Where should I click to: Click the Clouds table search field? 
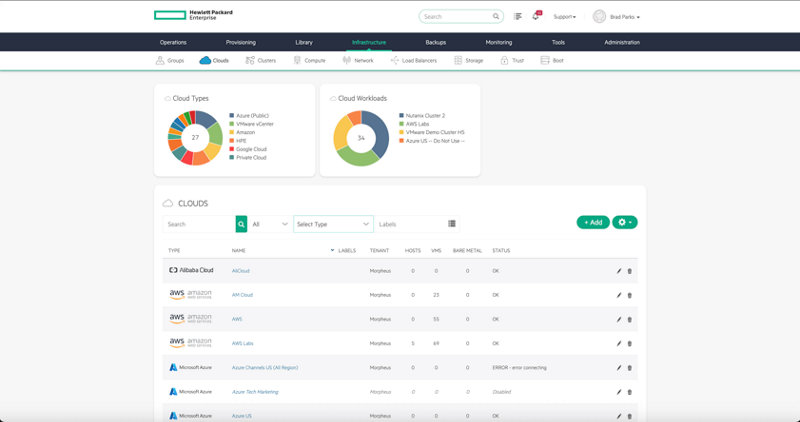(198, 224)
